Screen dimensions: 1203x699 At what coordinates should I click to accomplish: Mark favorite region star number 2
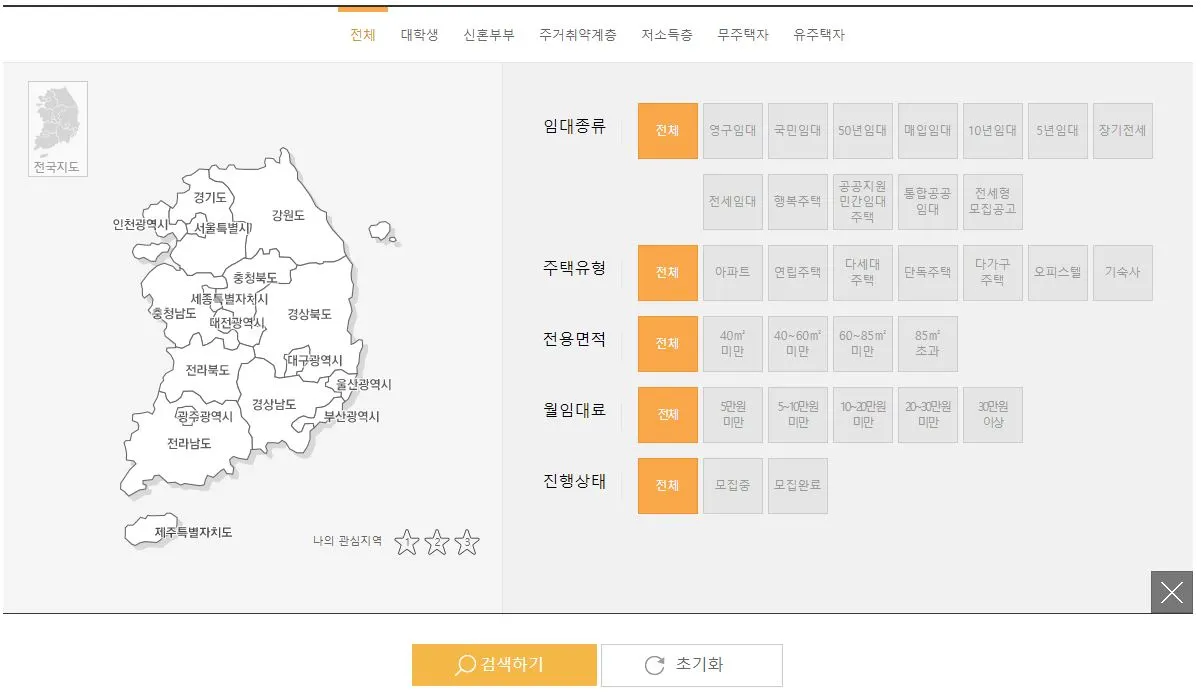pos(436,543)
